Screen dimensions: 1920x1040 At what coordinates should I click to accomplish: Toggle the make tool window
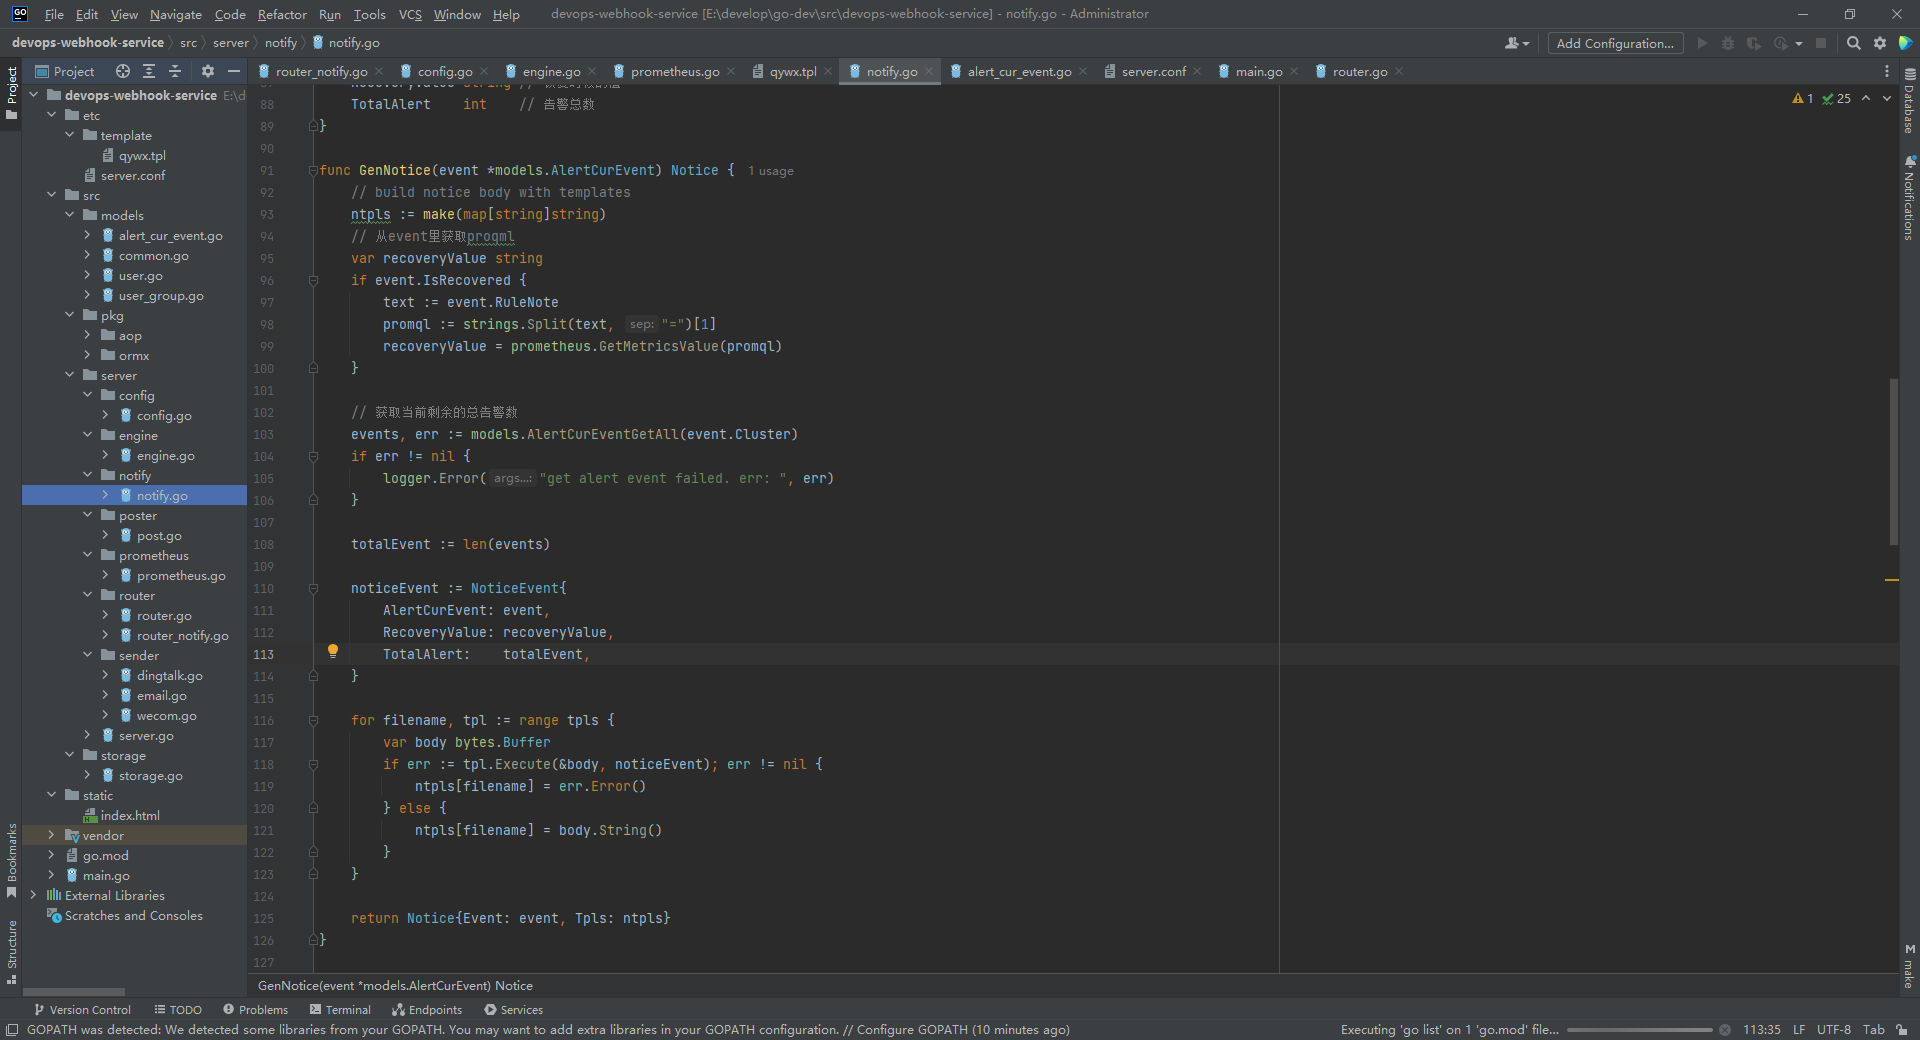coord(1909,965)
